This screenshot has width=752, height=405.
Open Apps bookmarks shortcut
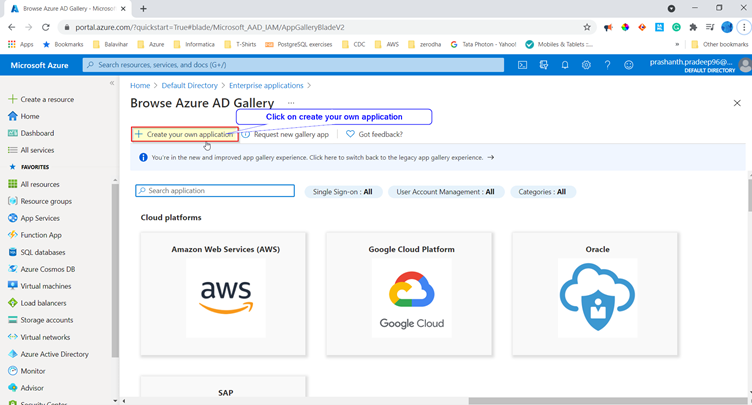click(x=21, y=44)
